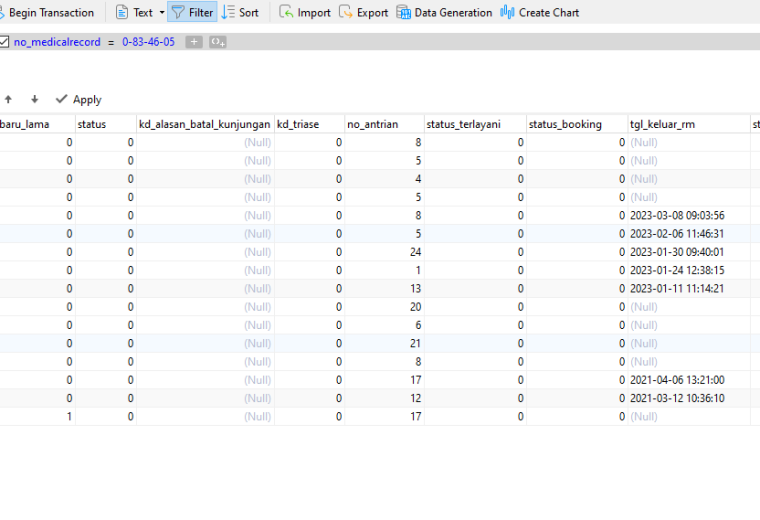Edit the filter value 0-83-46-05
Viewport: 760px width, 520px height.
tap(148, 42)
